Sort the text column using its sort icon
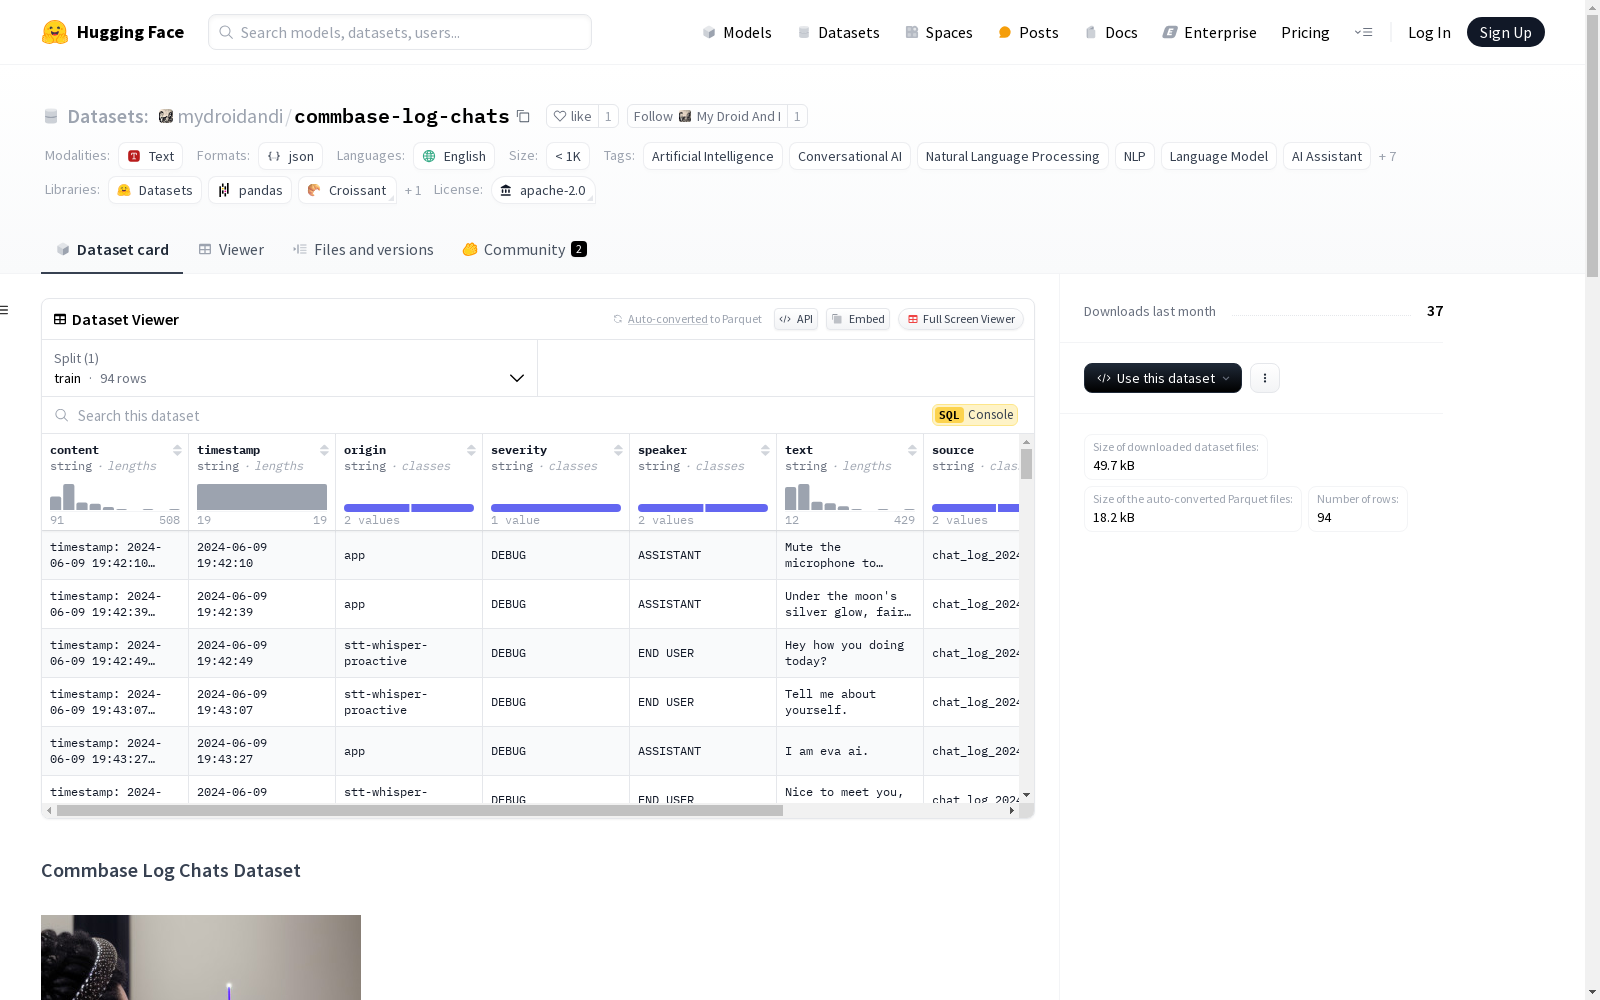This screenshot has width=1600, height=1000. [912, 450]
